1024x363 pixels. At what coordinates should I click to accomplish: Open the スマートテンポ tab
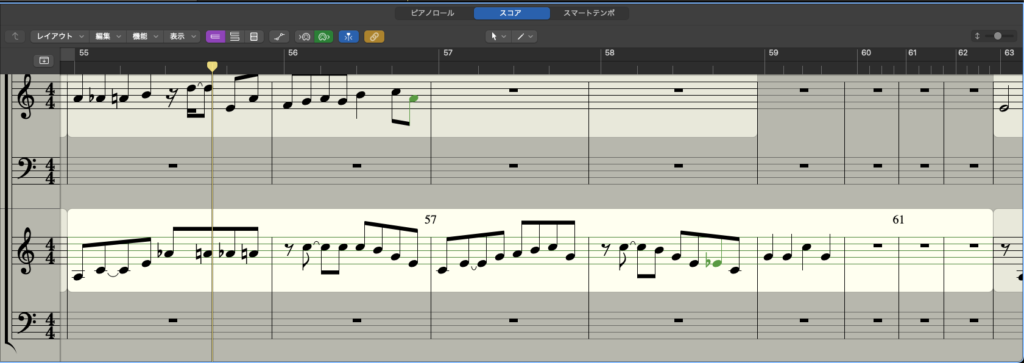click(588, 13)
